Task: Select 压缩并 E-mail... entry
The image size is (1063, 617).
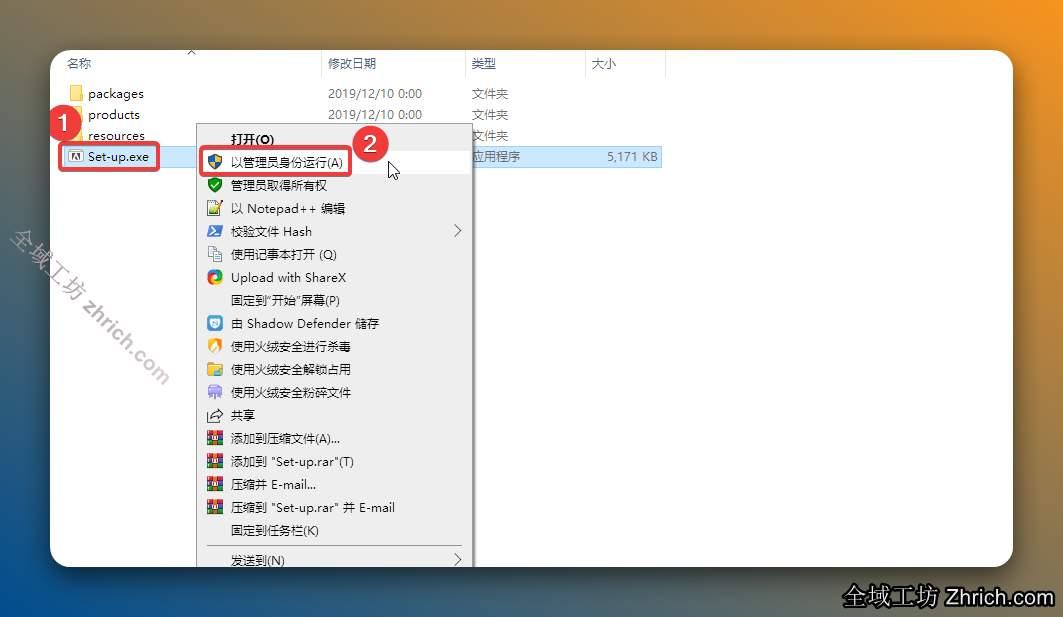Action: (x=335, y=485)
